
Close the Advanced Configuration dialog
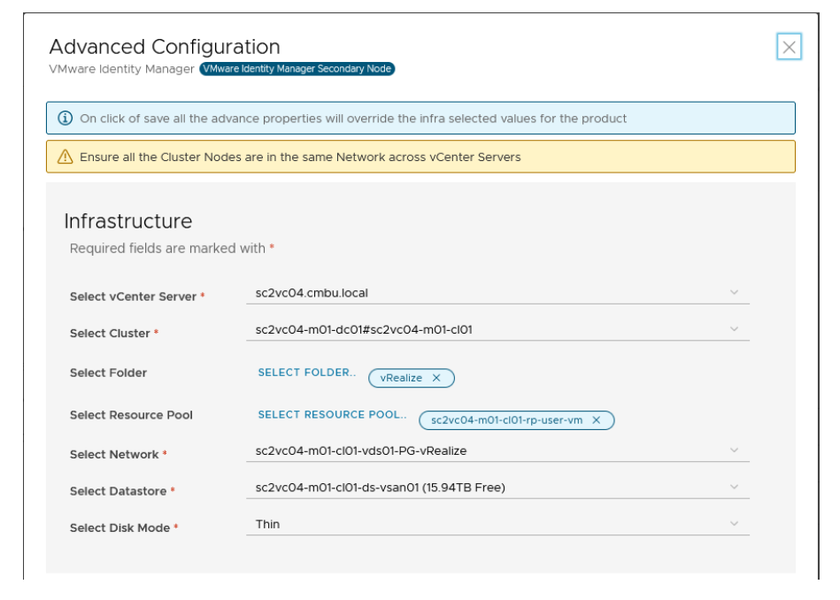(x=789, y=47)
